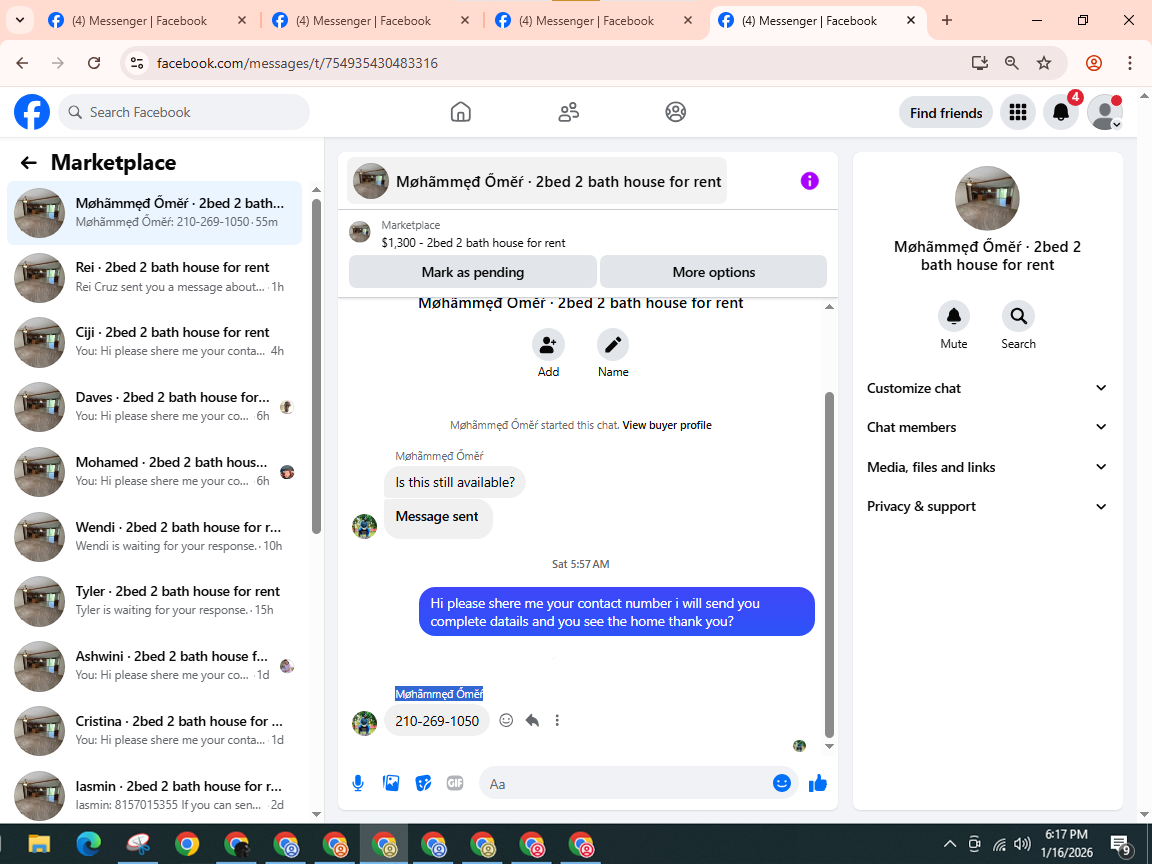Show hidden system tray icons chevron
Viewport: 1152px width, 864px height.
pyautogui.click(x=949, y=843)
